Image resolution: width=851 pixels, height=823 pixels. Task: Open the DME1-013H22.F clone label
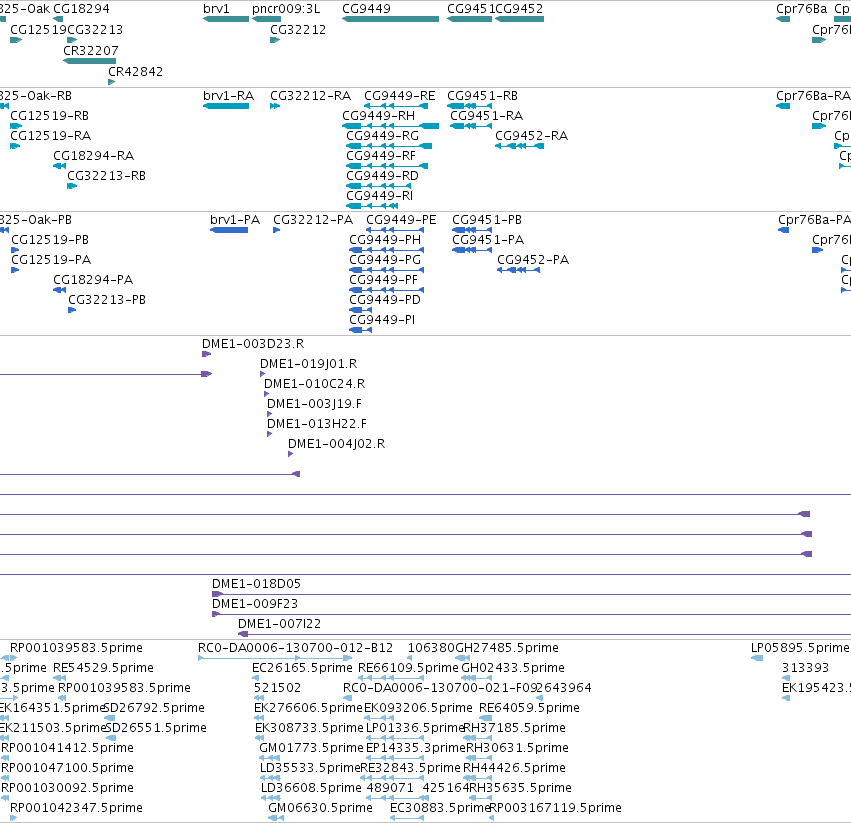(317, 424)
